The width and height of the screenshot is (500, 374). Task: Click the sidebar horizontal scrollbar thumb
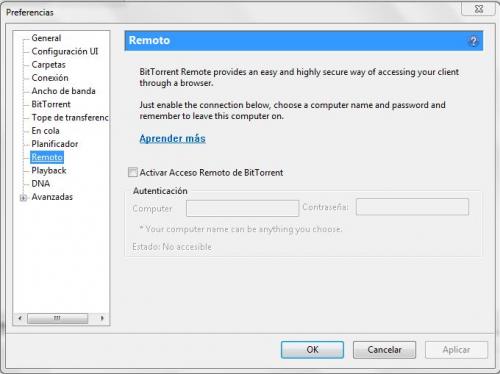pyautogui.click(x=57, y=318)
